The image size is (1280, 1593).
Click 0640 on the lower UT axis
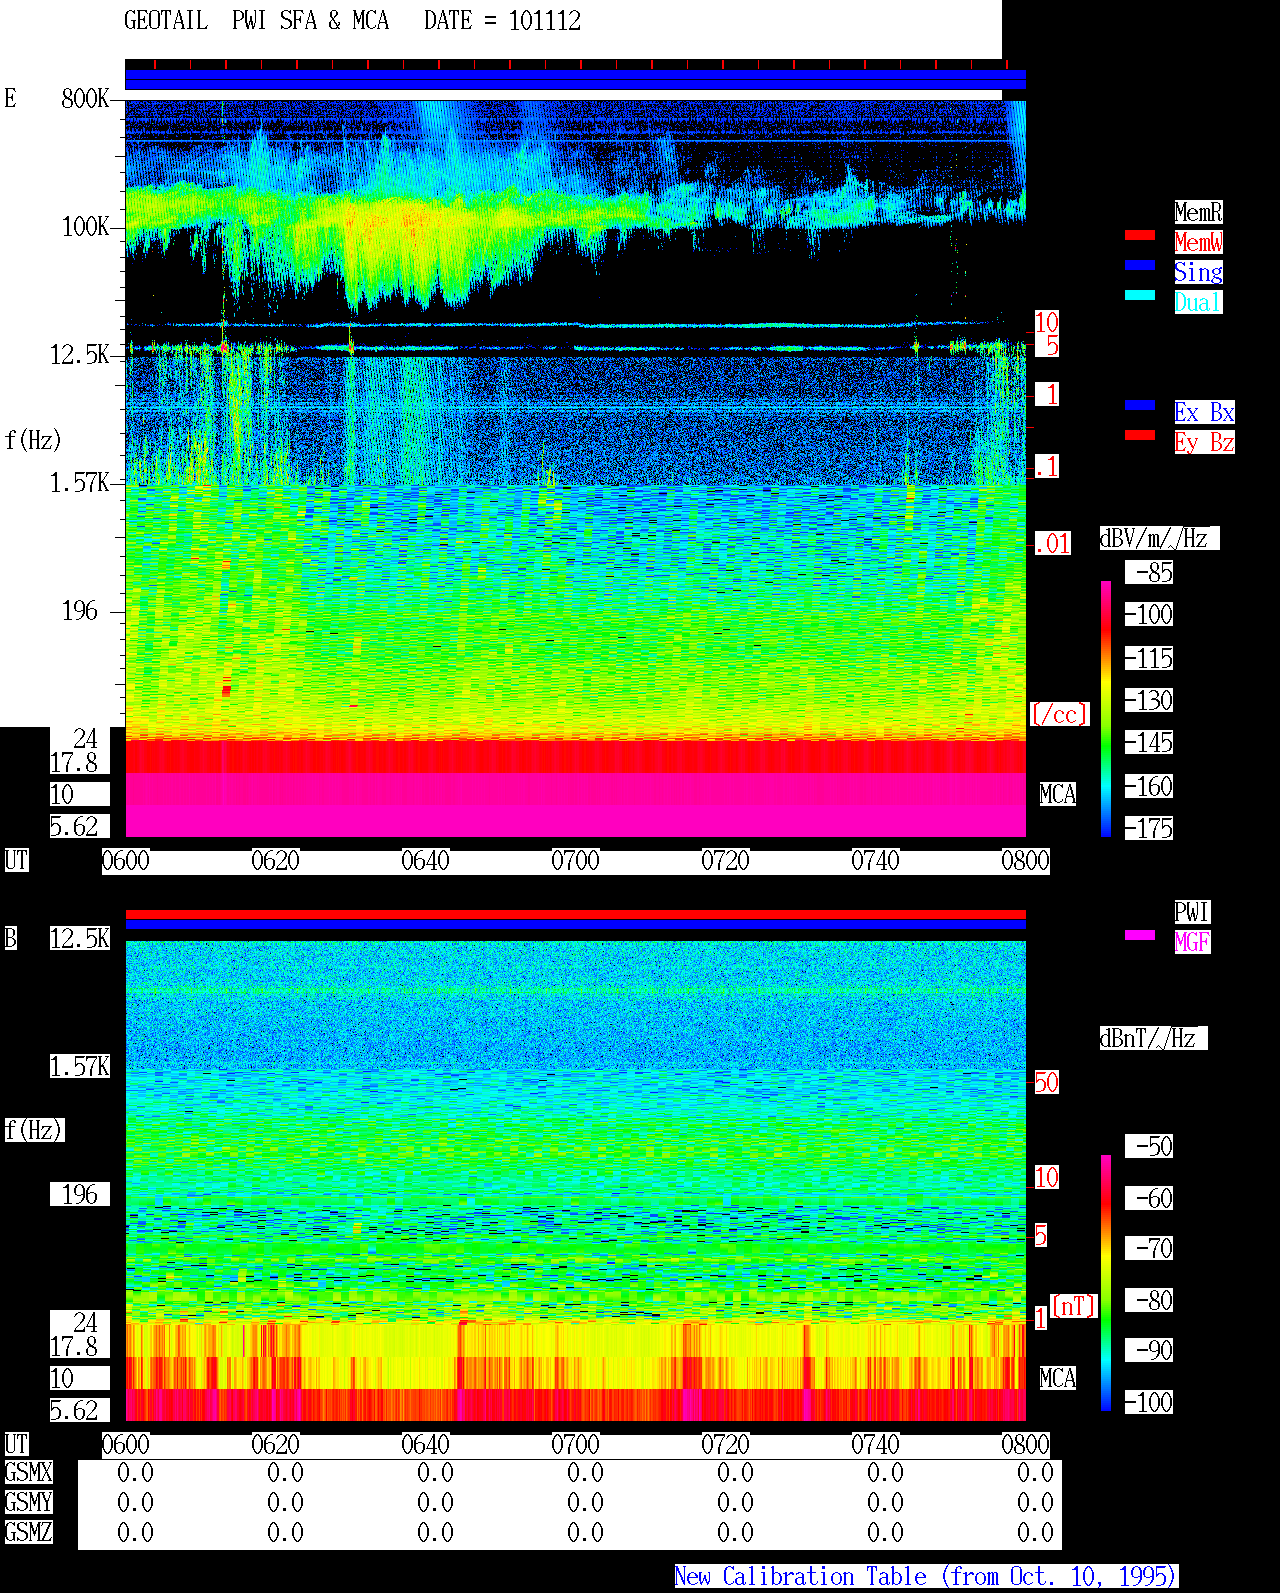tap(425, 1445)
